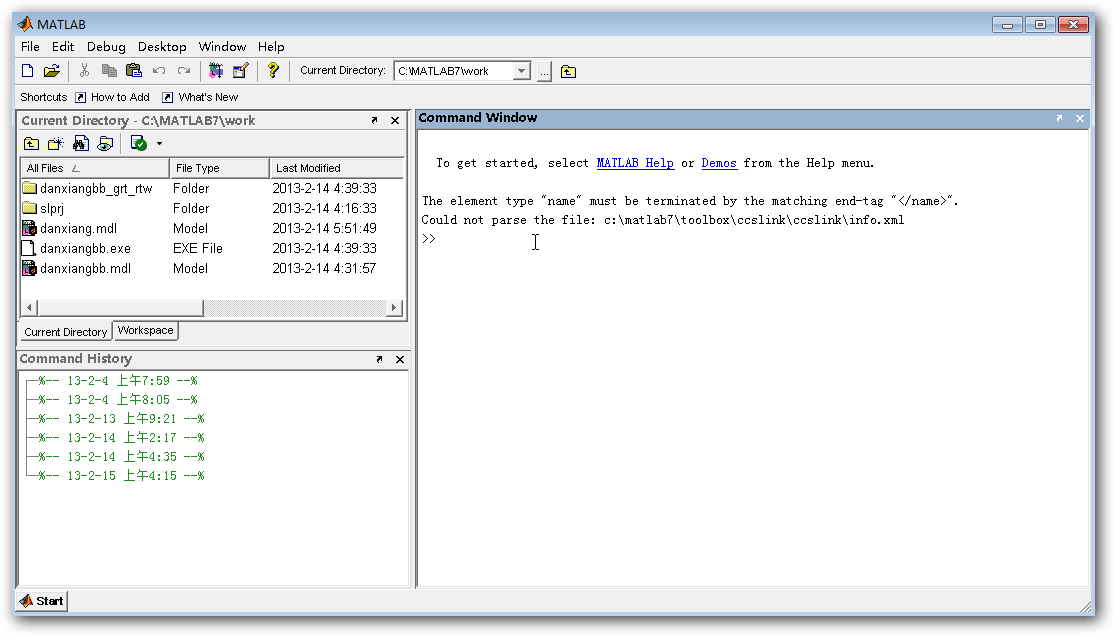Image resolution: width=1115 pixels, height=636 pixels.
Task: Select history entry 13-2-13 上午9:21
Action: (122, 419)
